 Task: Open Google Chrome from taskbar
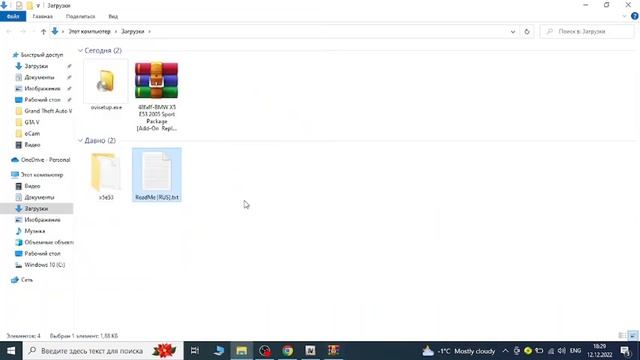pos(288,351)
